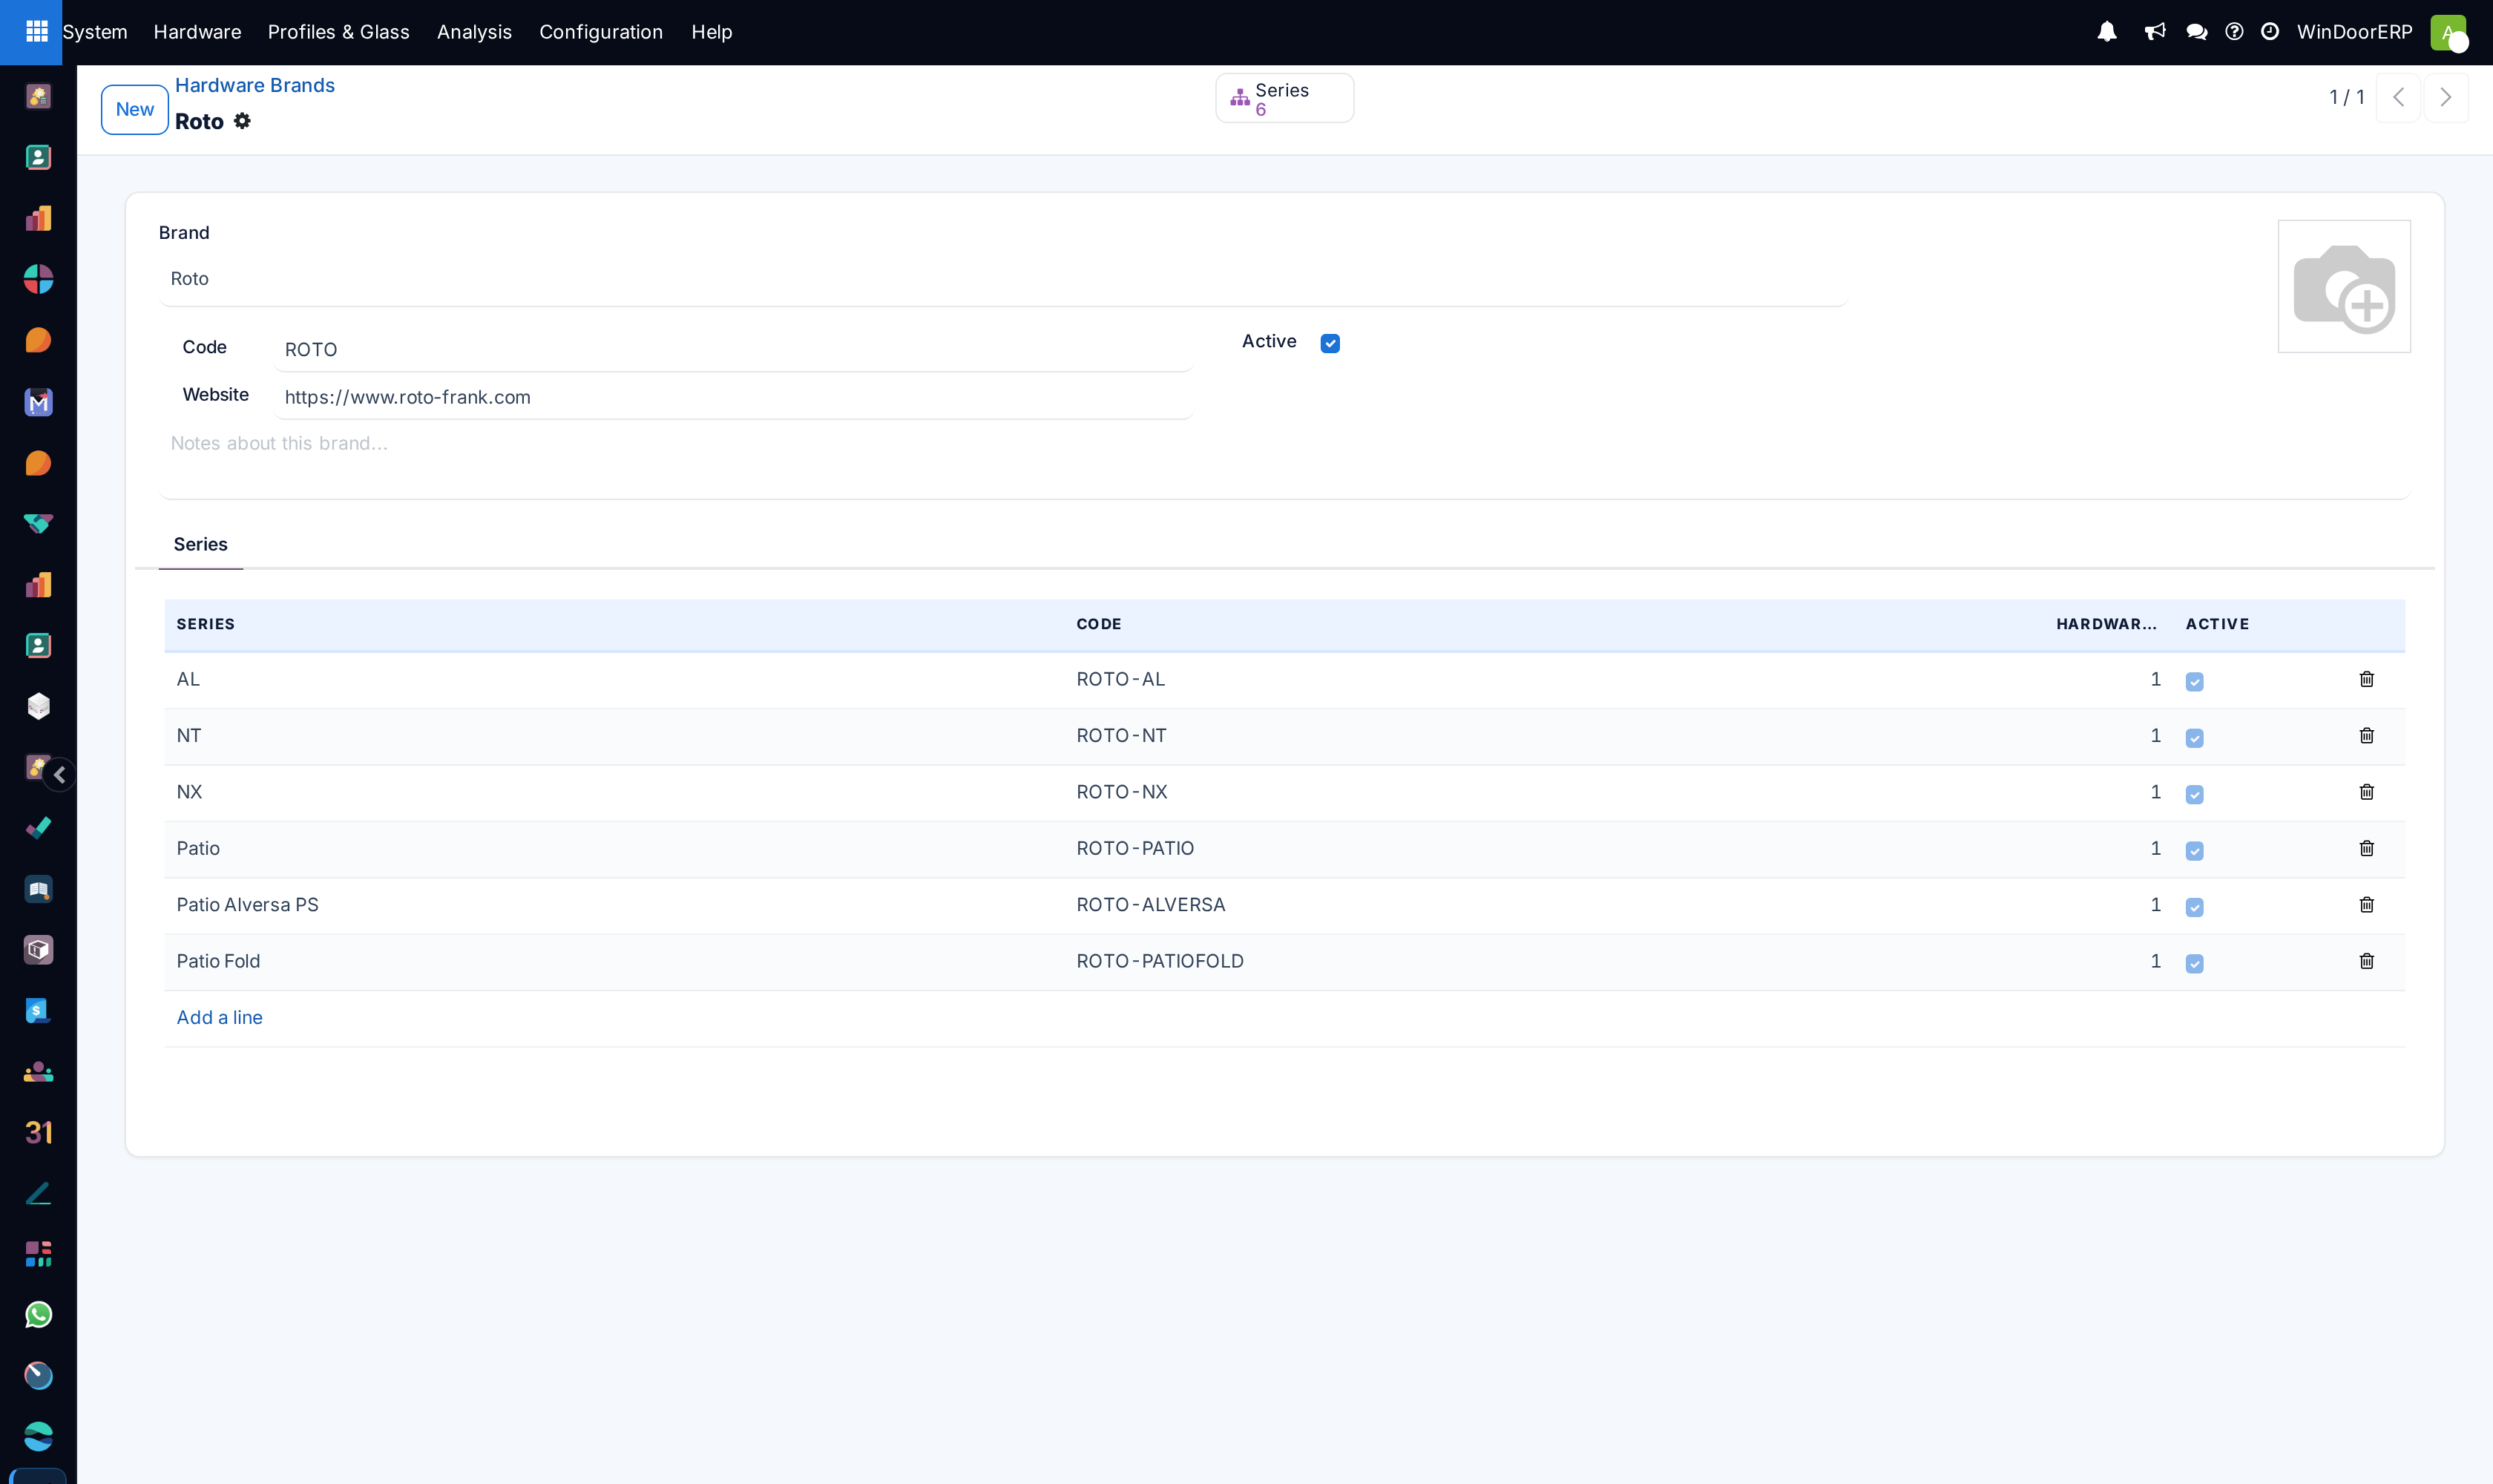Open the 31 calendar app
This screenshot has width=2493, height=1484.
38,1133
